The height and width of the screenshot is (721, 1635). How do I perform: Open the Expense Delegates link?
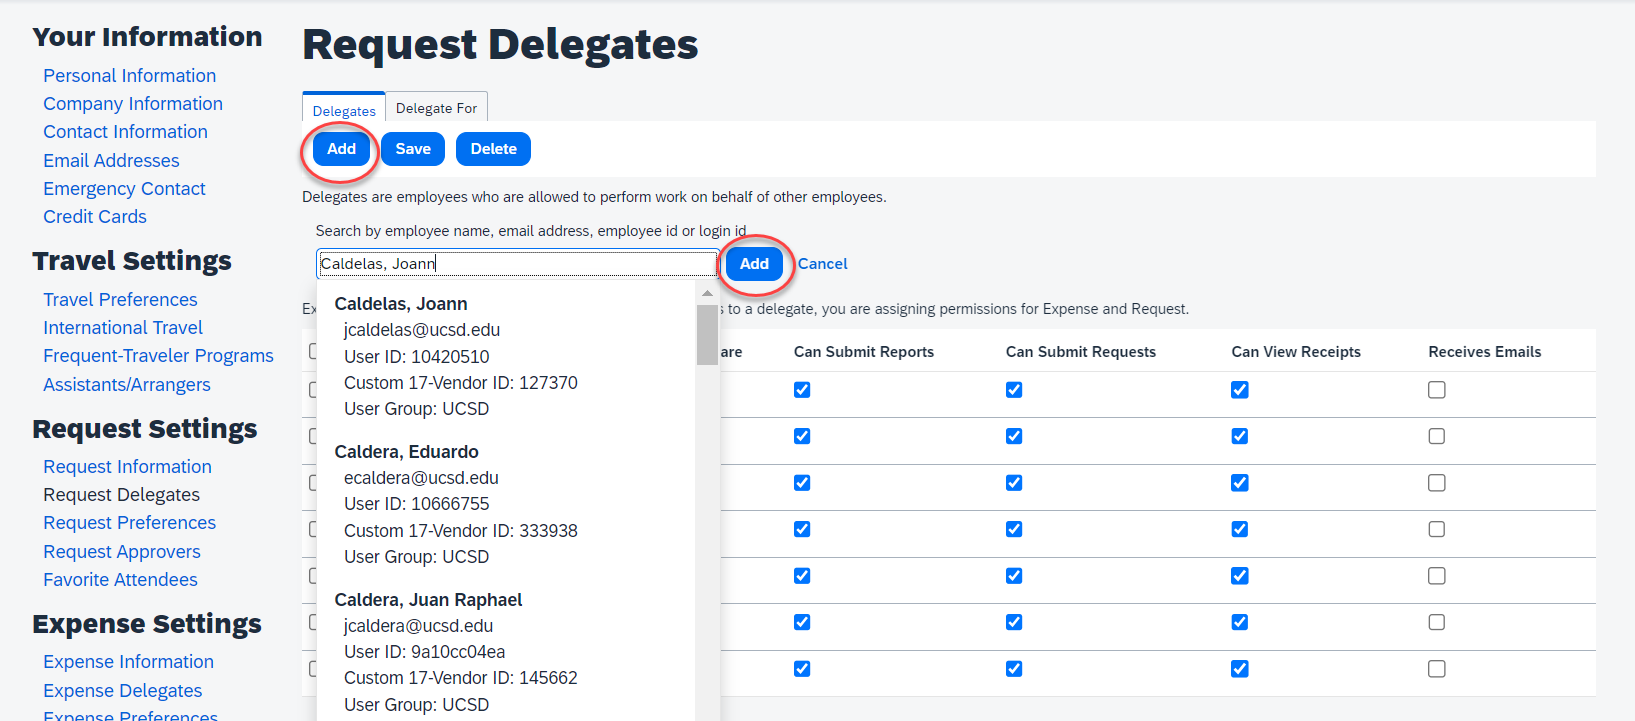pos(123,691)
